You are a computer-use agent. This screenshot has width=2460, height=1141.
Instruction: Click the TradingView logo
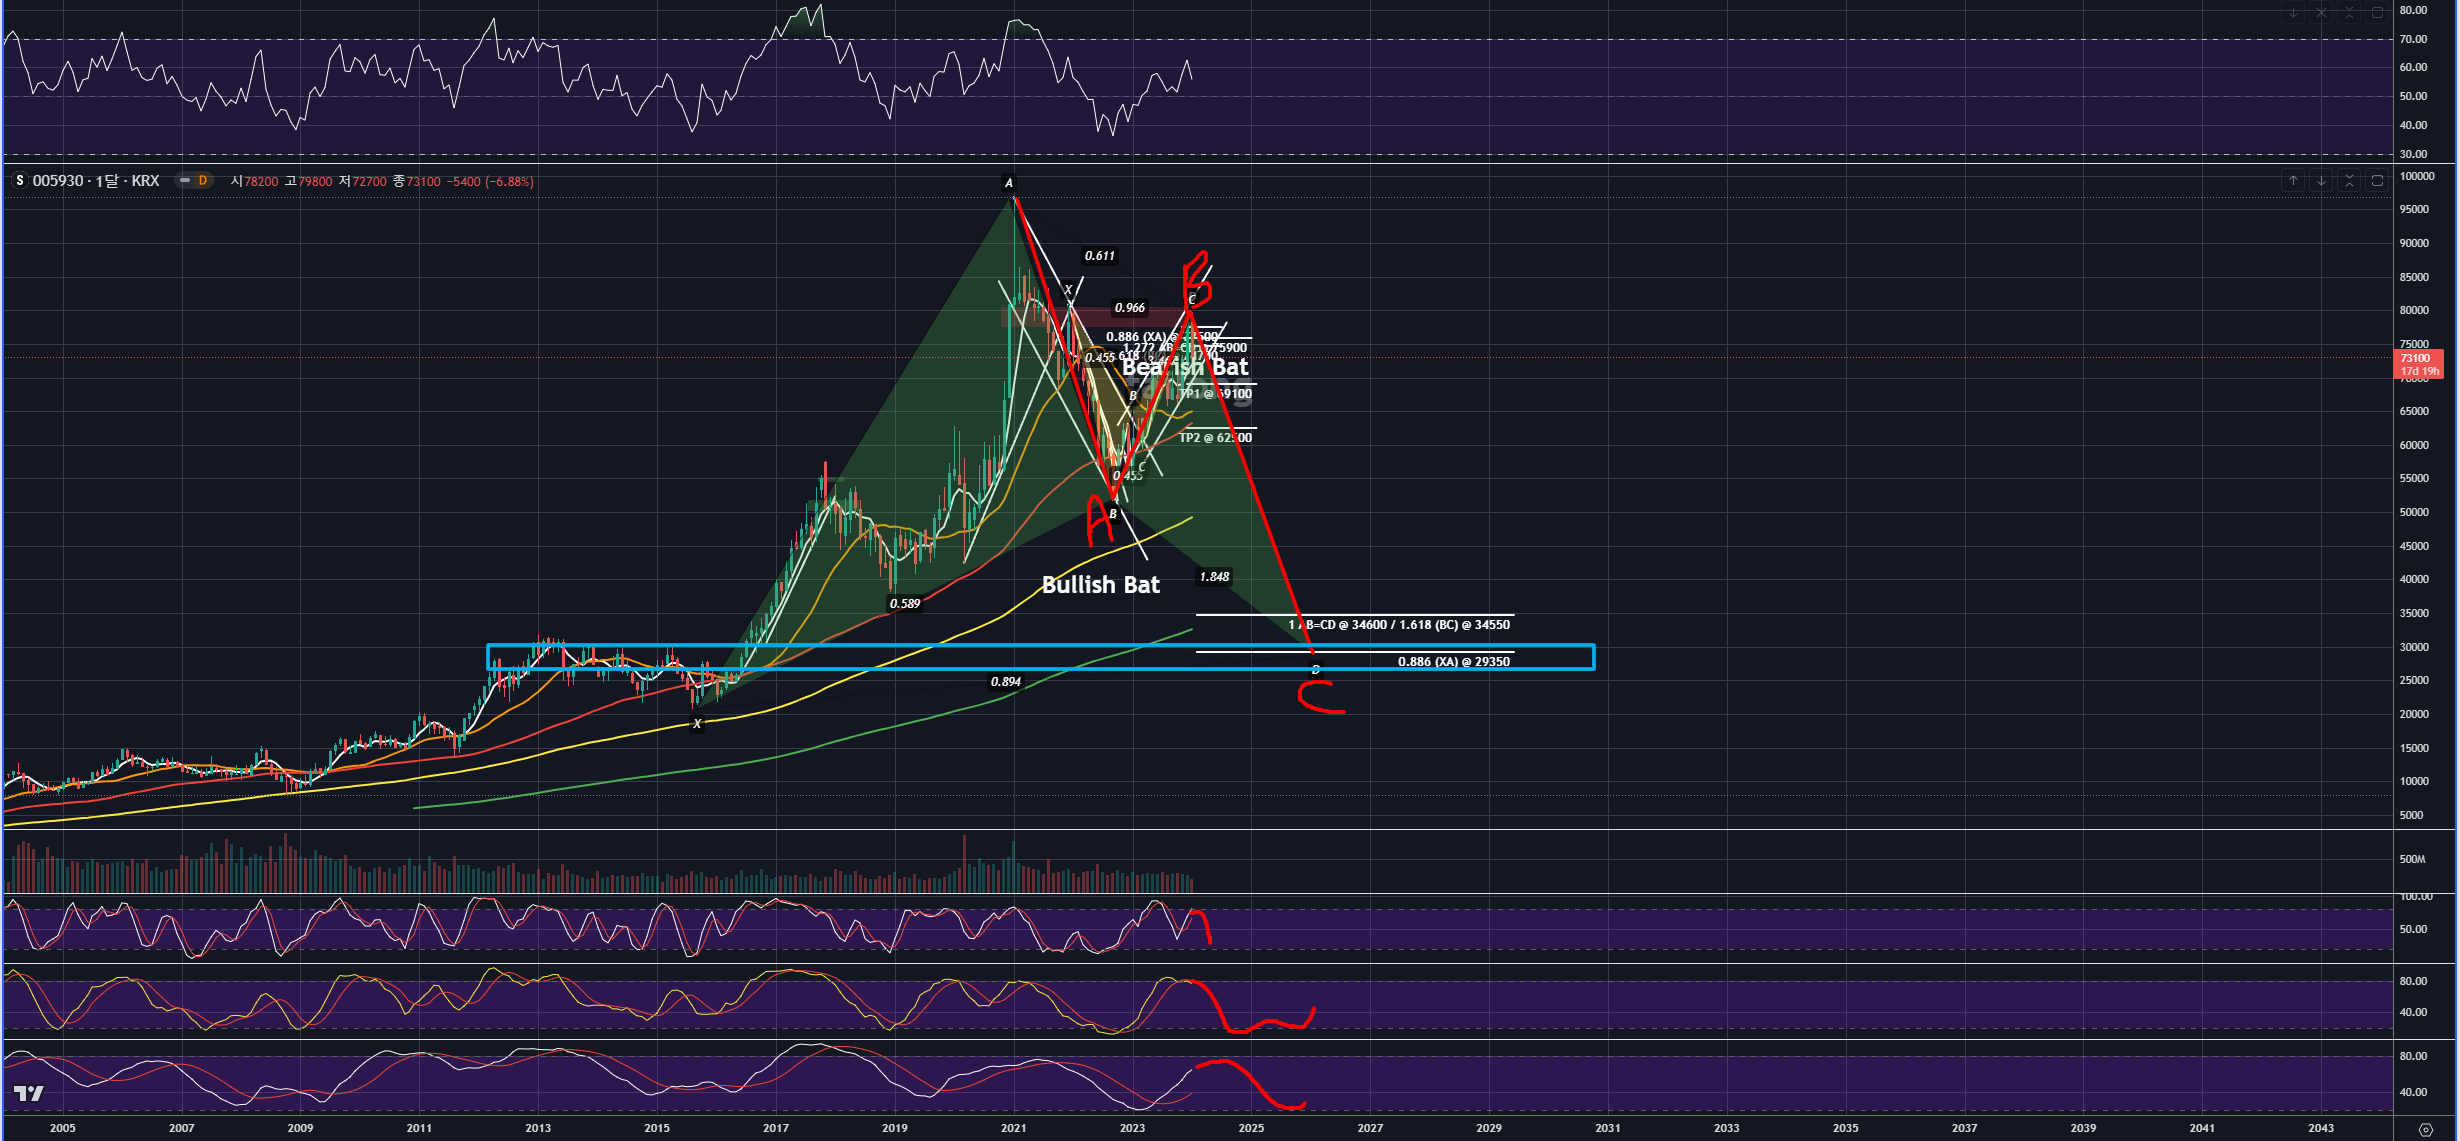pos(29,1093)
